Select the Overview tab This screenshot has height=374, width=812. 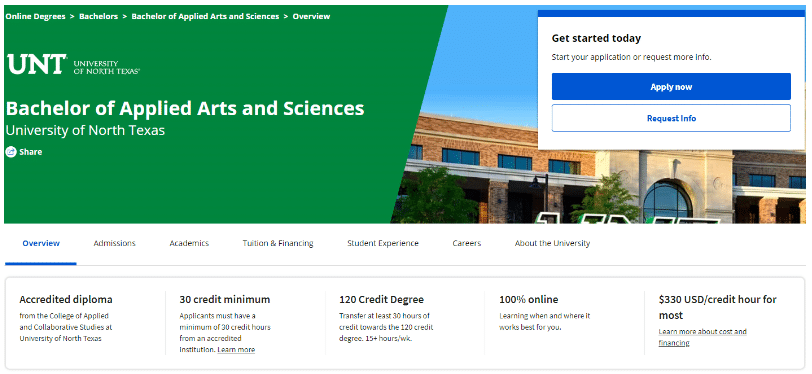click(x=41, y=243)
